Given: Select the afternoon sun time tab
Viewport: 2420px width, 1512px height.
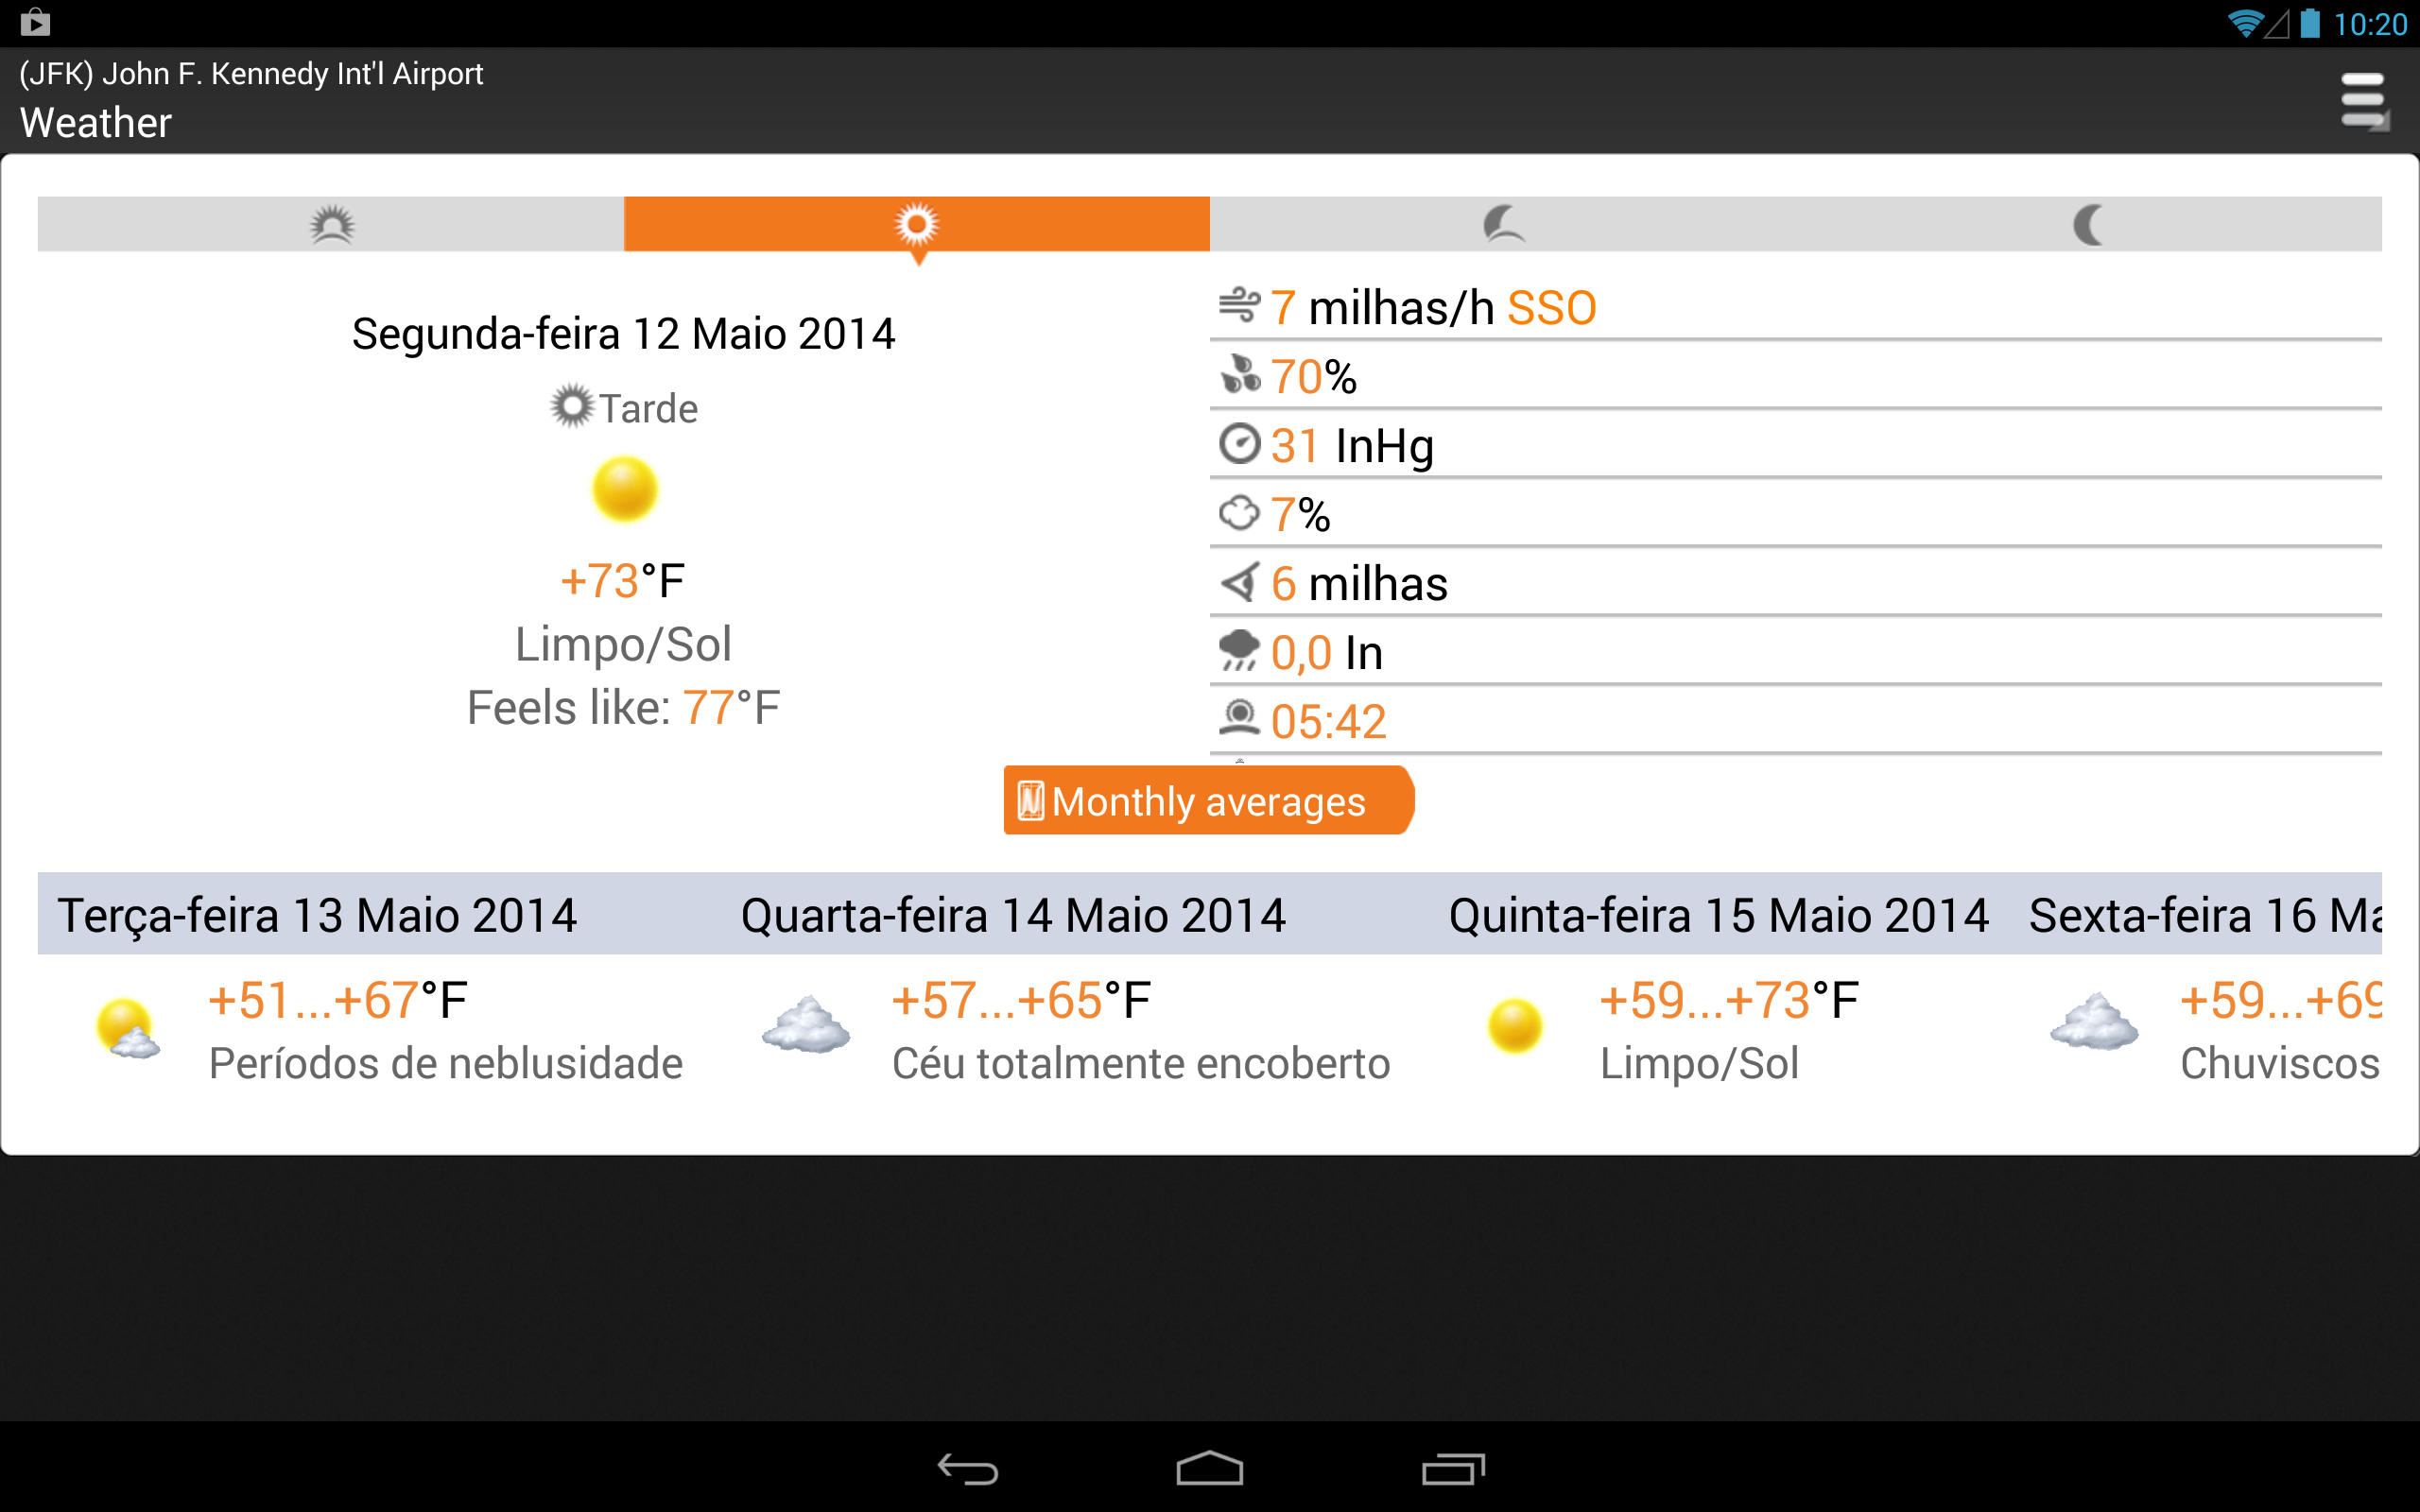Looking at the screenshot, I should 916,224.
